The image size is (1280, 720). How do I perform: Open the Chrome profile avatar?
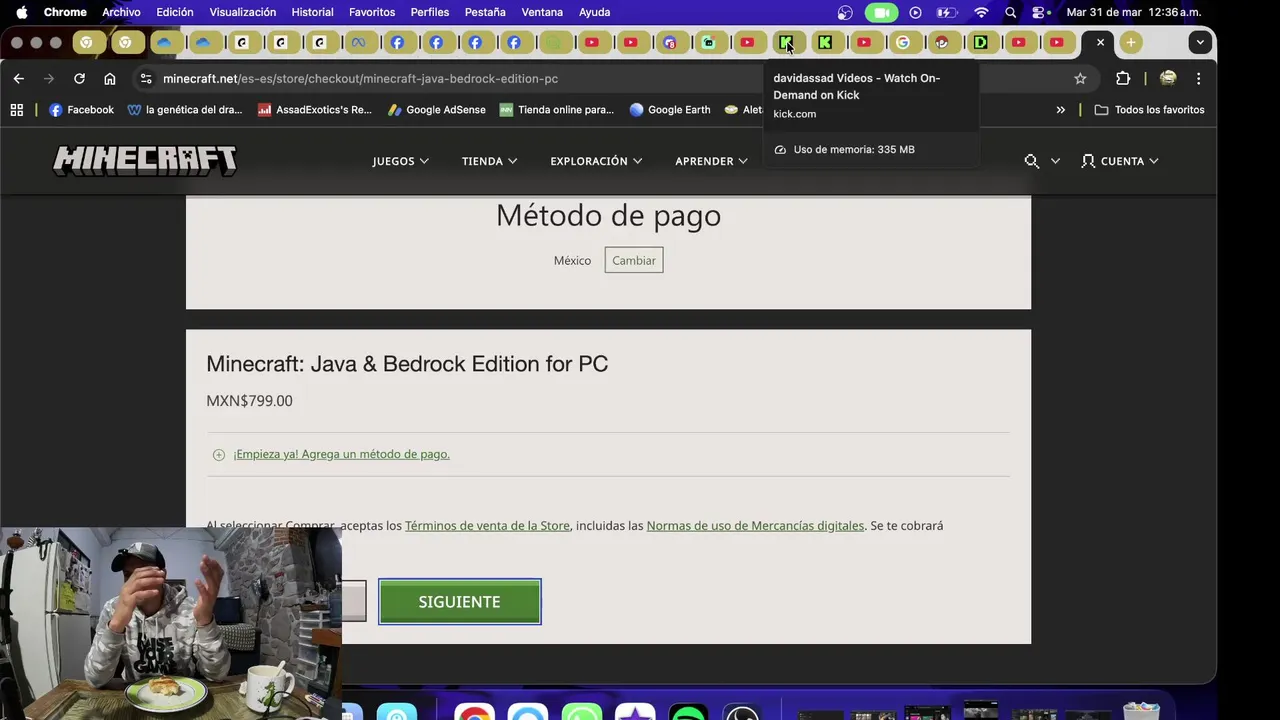click(1167, 78)
